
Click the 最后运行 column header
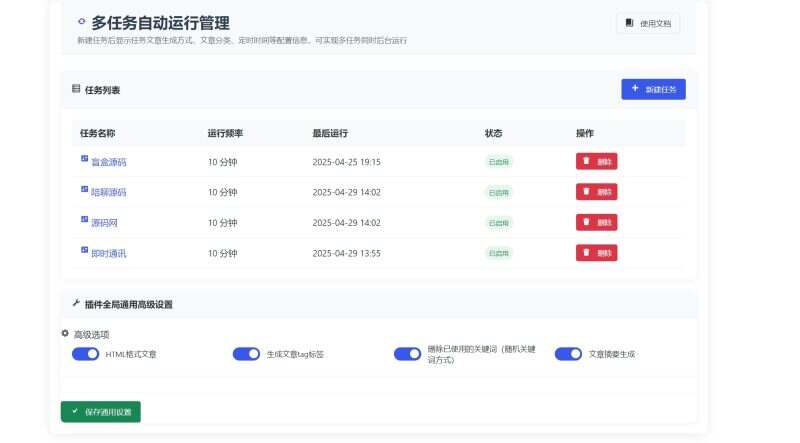point(330,133)
